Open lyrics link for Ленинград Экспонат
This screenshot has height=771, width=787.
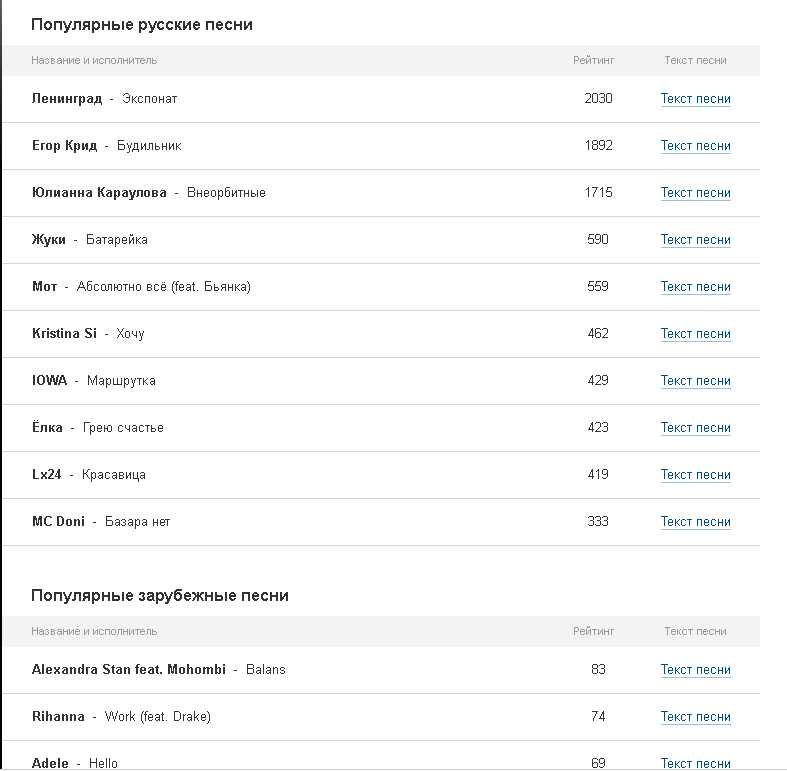(695, 99)
